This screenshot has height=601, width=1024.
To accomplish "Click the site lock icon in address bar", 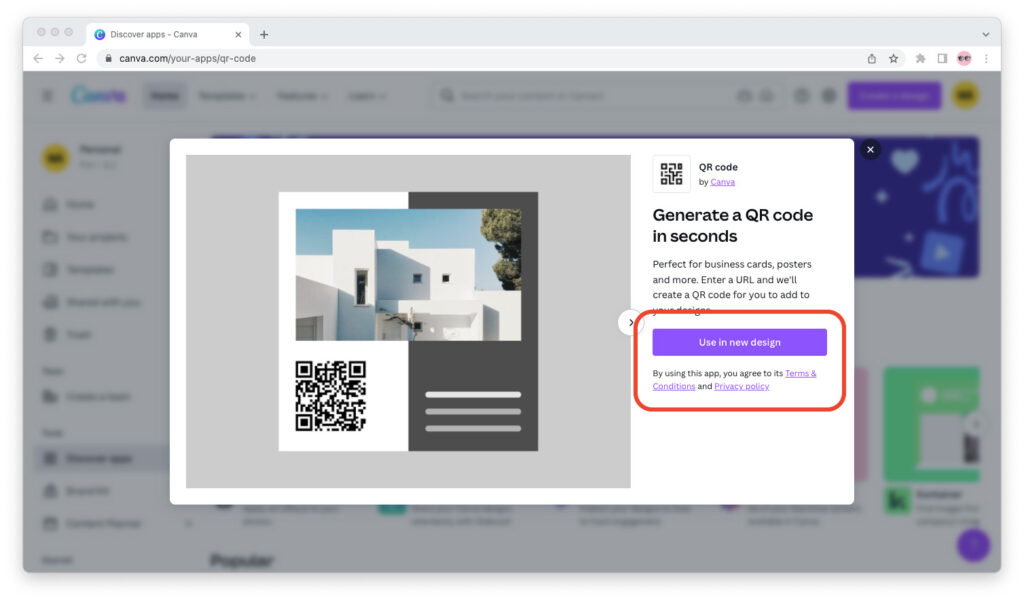I will pyautogui.click(x=108, y=58).
